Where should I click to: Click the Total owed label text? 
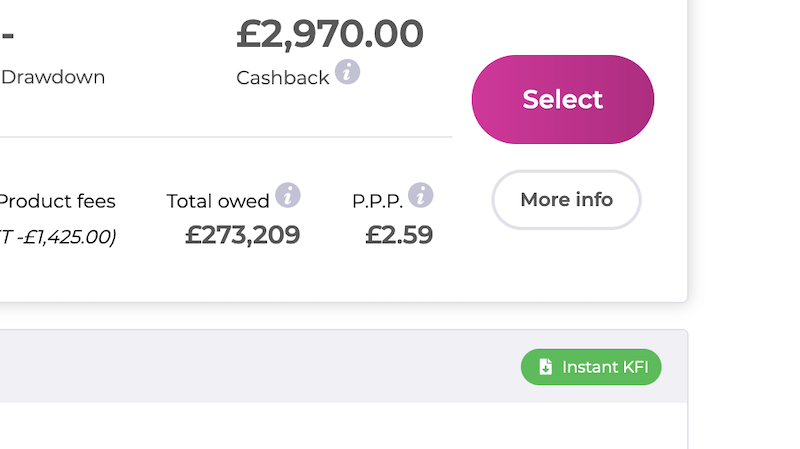point(218,201)
